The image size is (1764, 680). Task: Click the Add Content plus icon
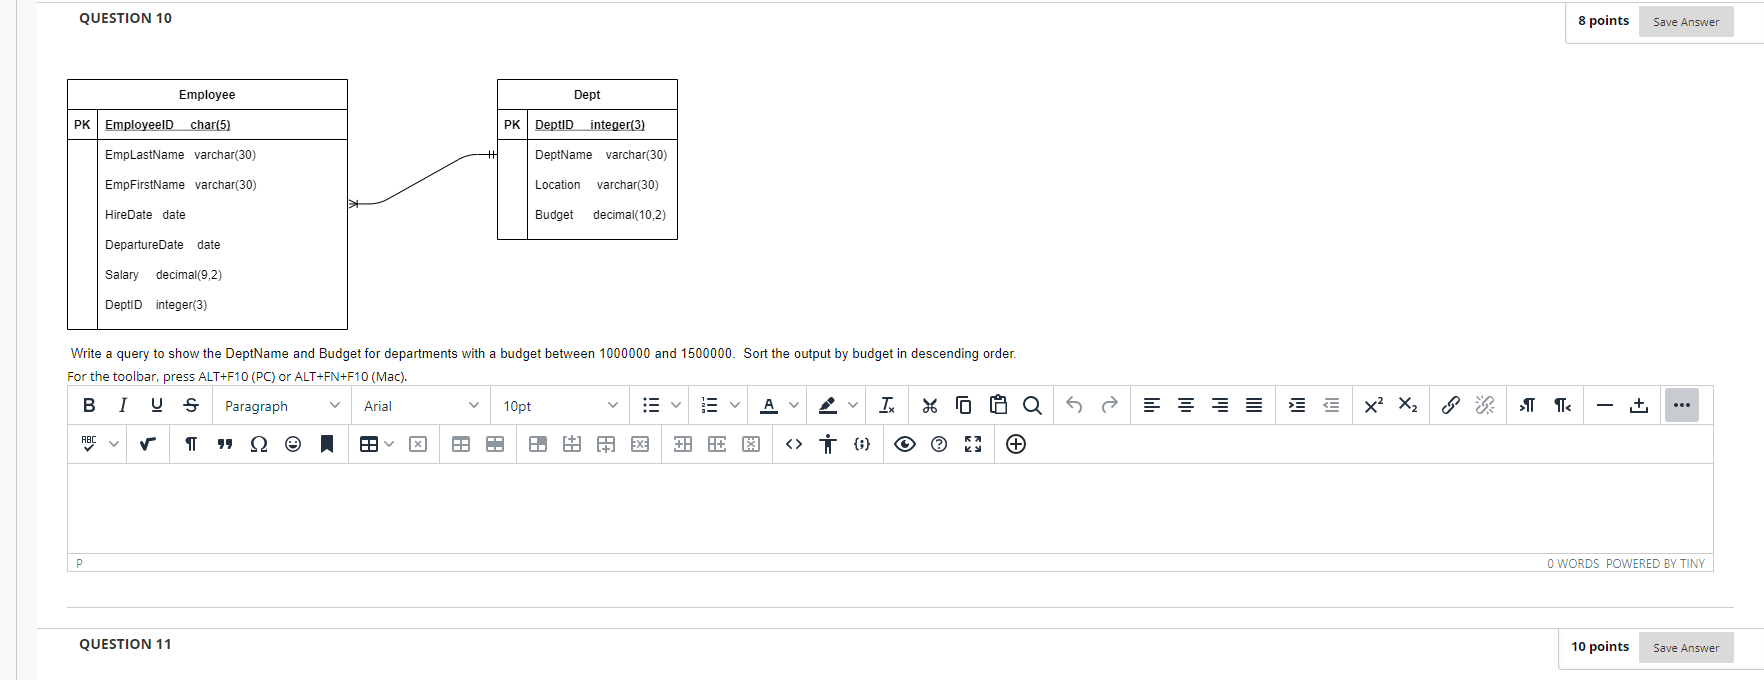pos(1016,444)
